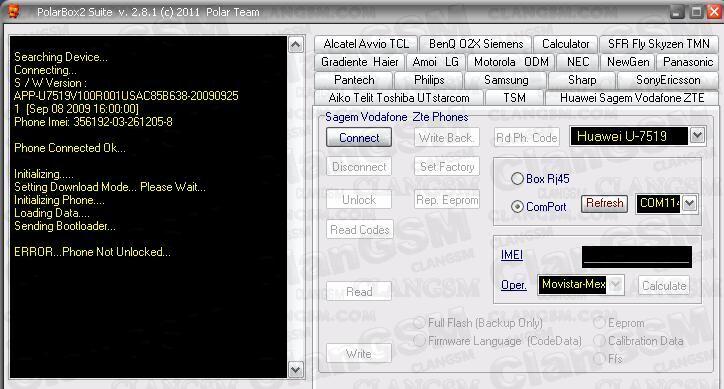Switch to the Calculator tab
Screen dimensions: 724x389
(565, 44)
